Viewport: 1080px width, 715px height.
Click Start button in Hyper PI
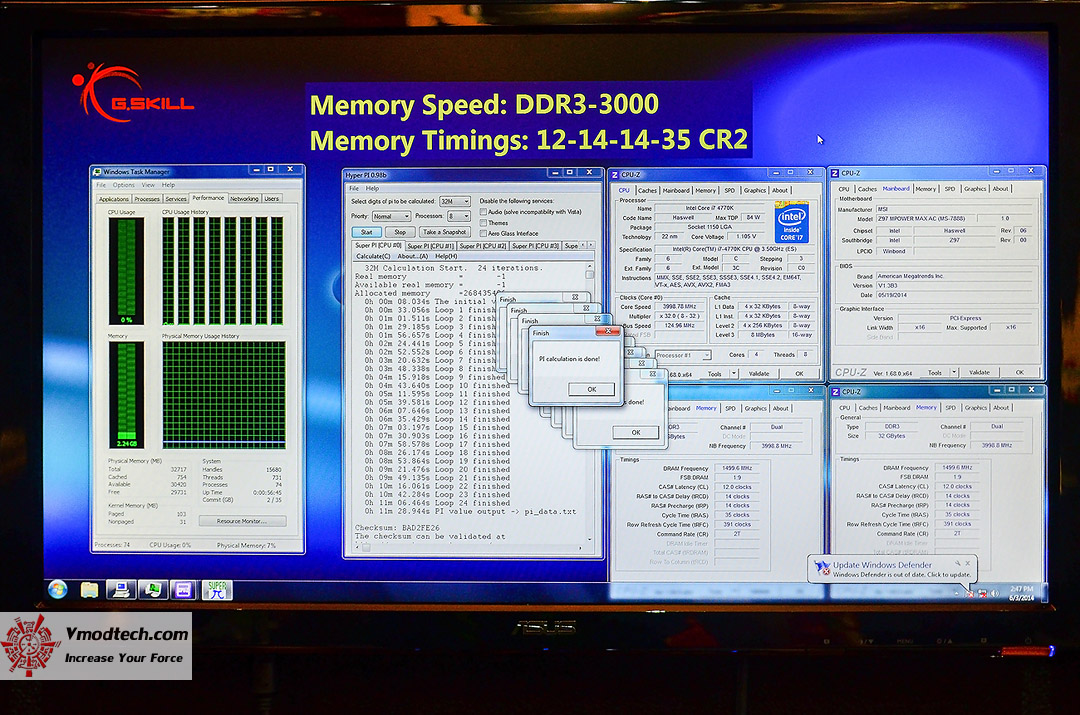click(x=366, y=232)
